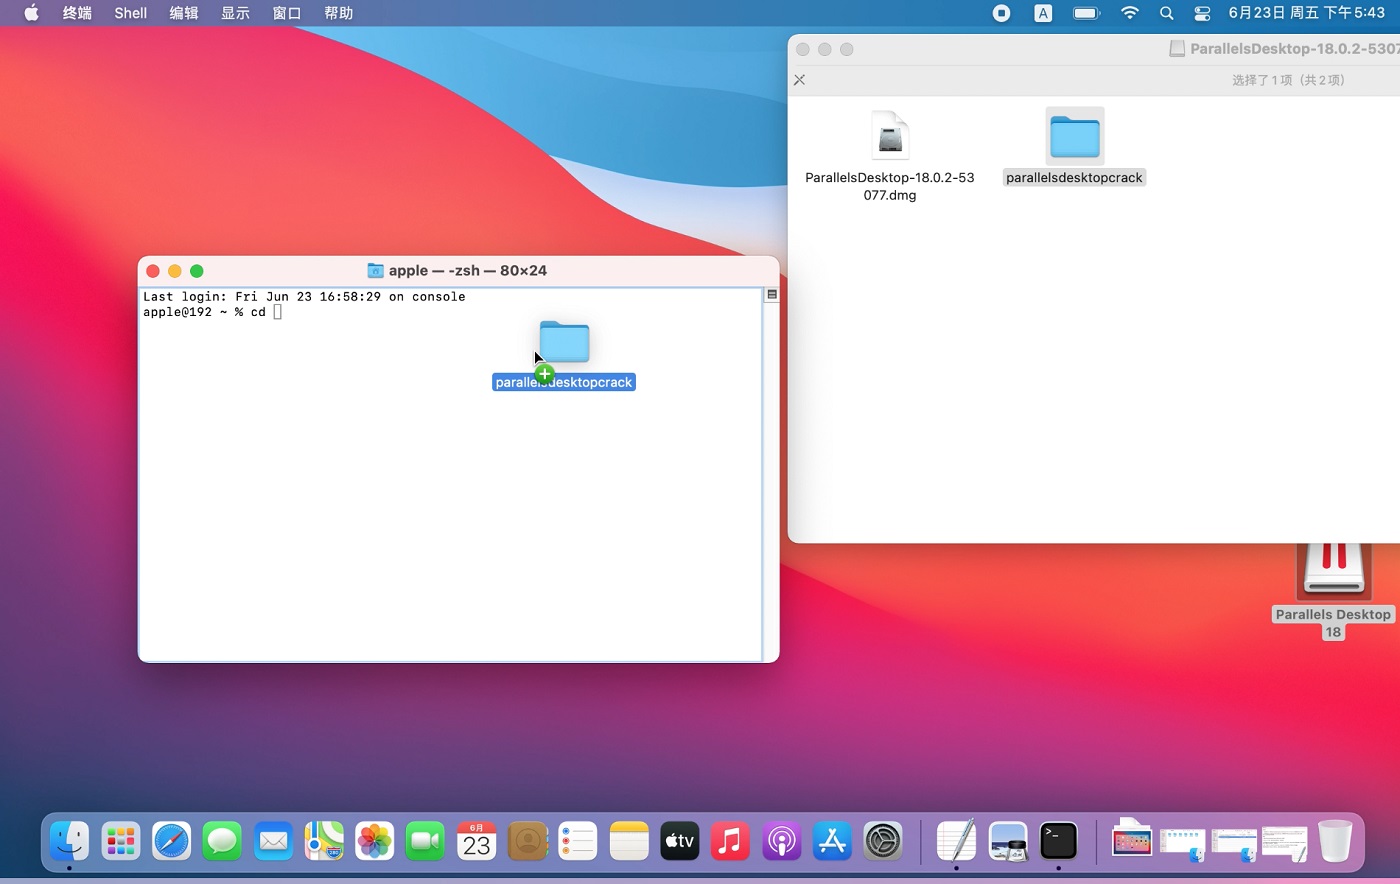Open Contacts from the Dock

pos(528,841)
